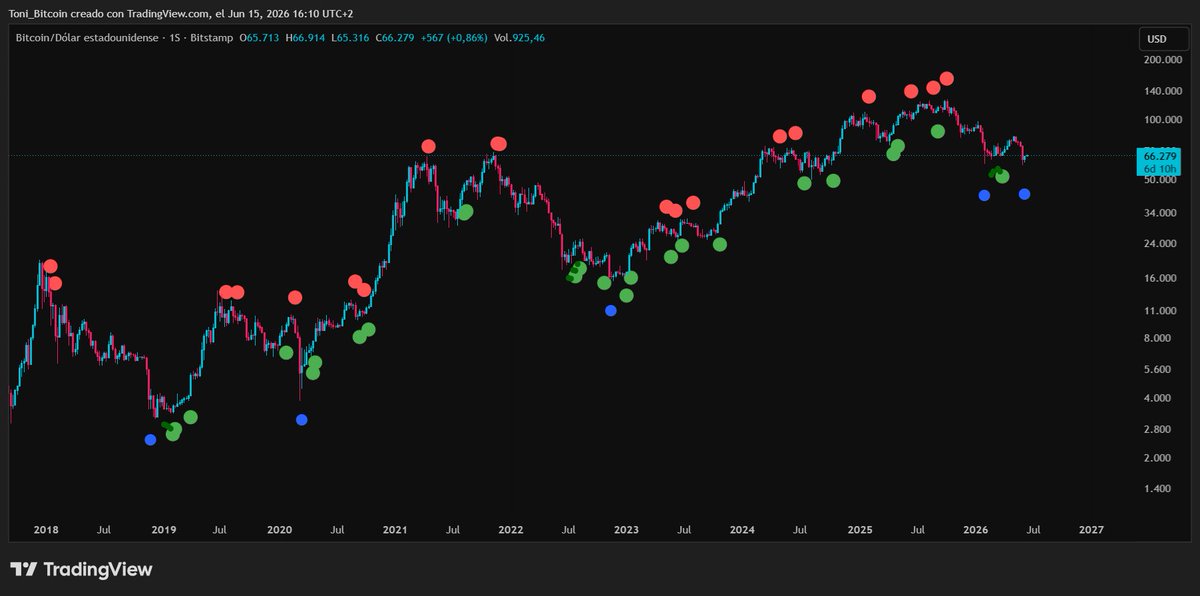This screenshot has height=596, width=1200.
Task: Select the blue dot in late 2022
Action: pos(611,310)
